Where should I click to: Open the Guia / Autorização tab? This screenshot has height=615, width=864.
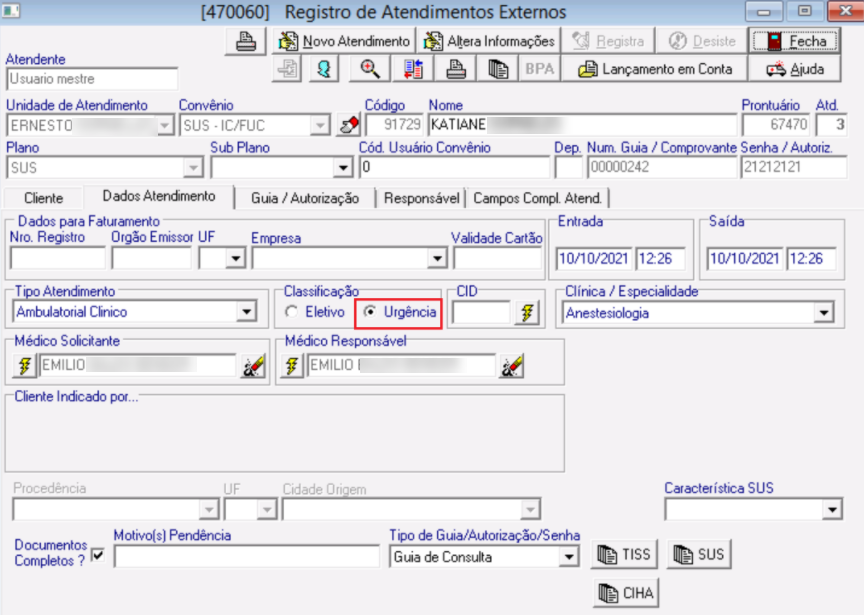coord(305,198)
